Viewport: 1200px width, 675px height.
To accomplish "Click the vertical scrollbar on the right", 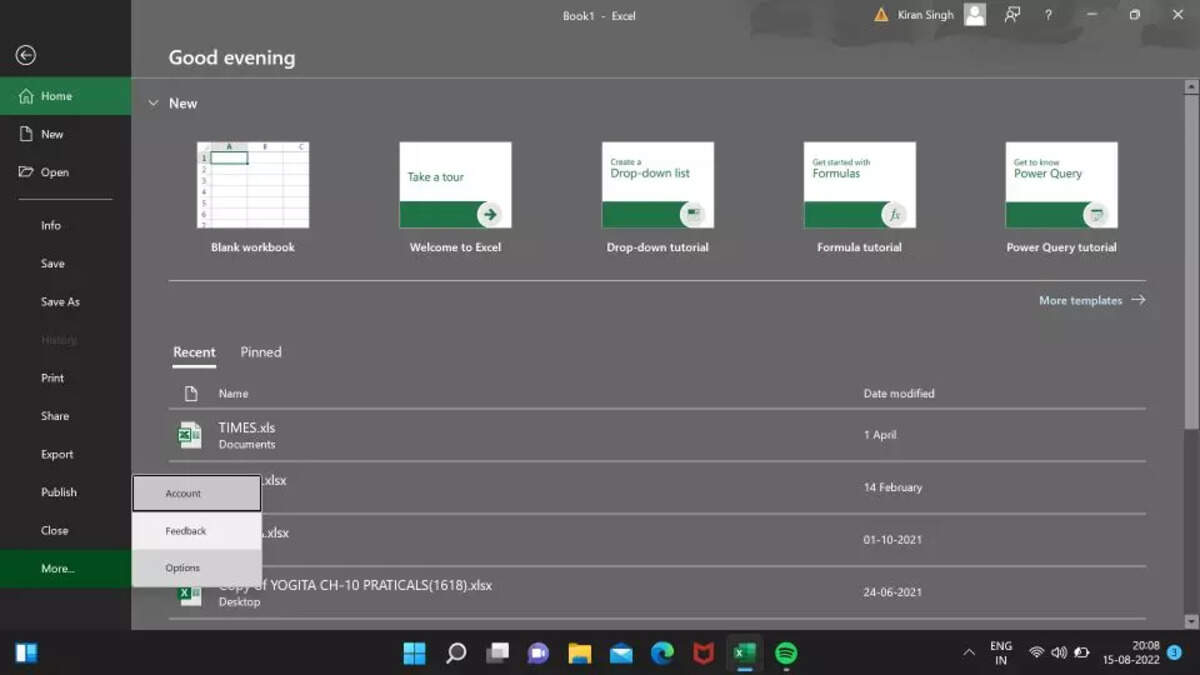I will [1190, 353].
